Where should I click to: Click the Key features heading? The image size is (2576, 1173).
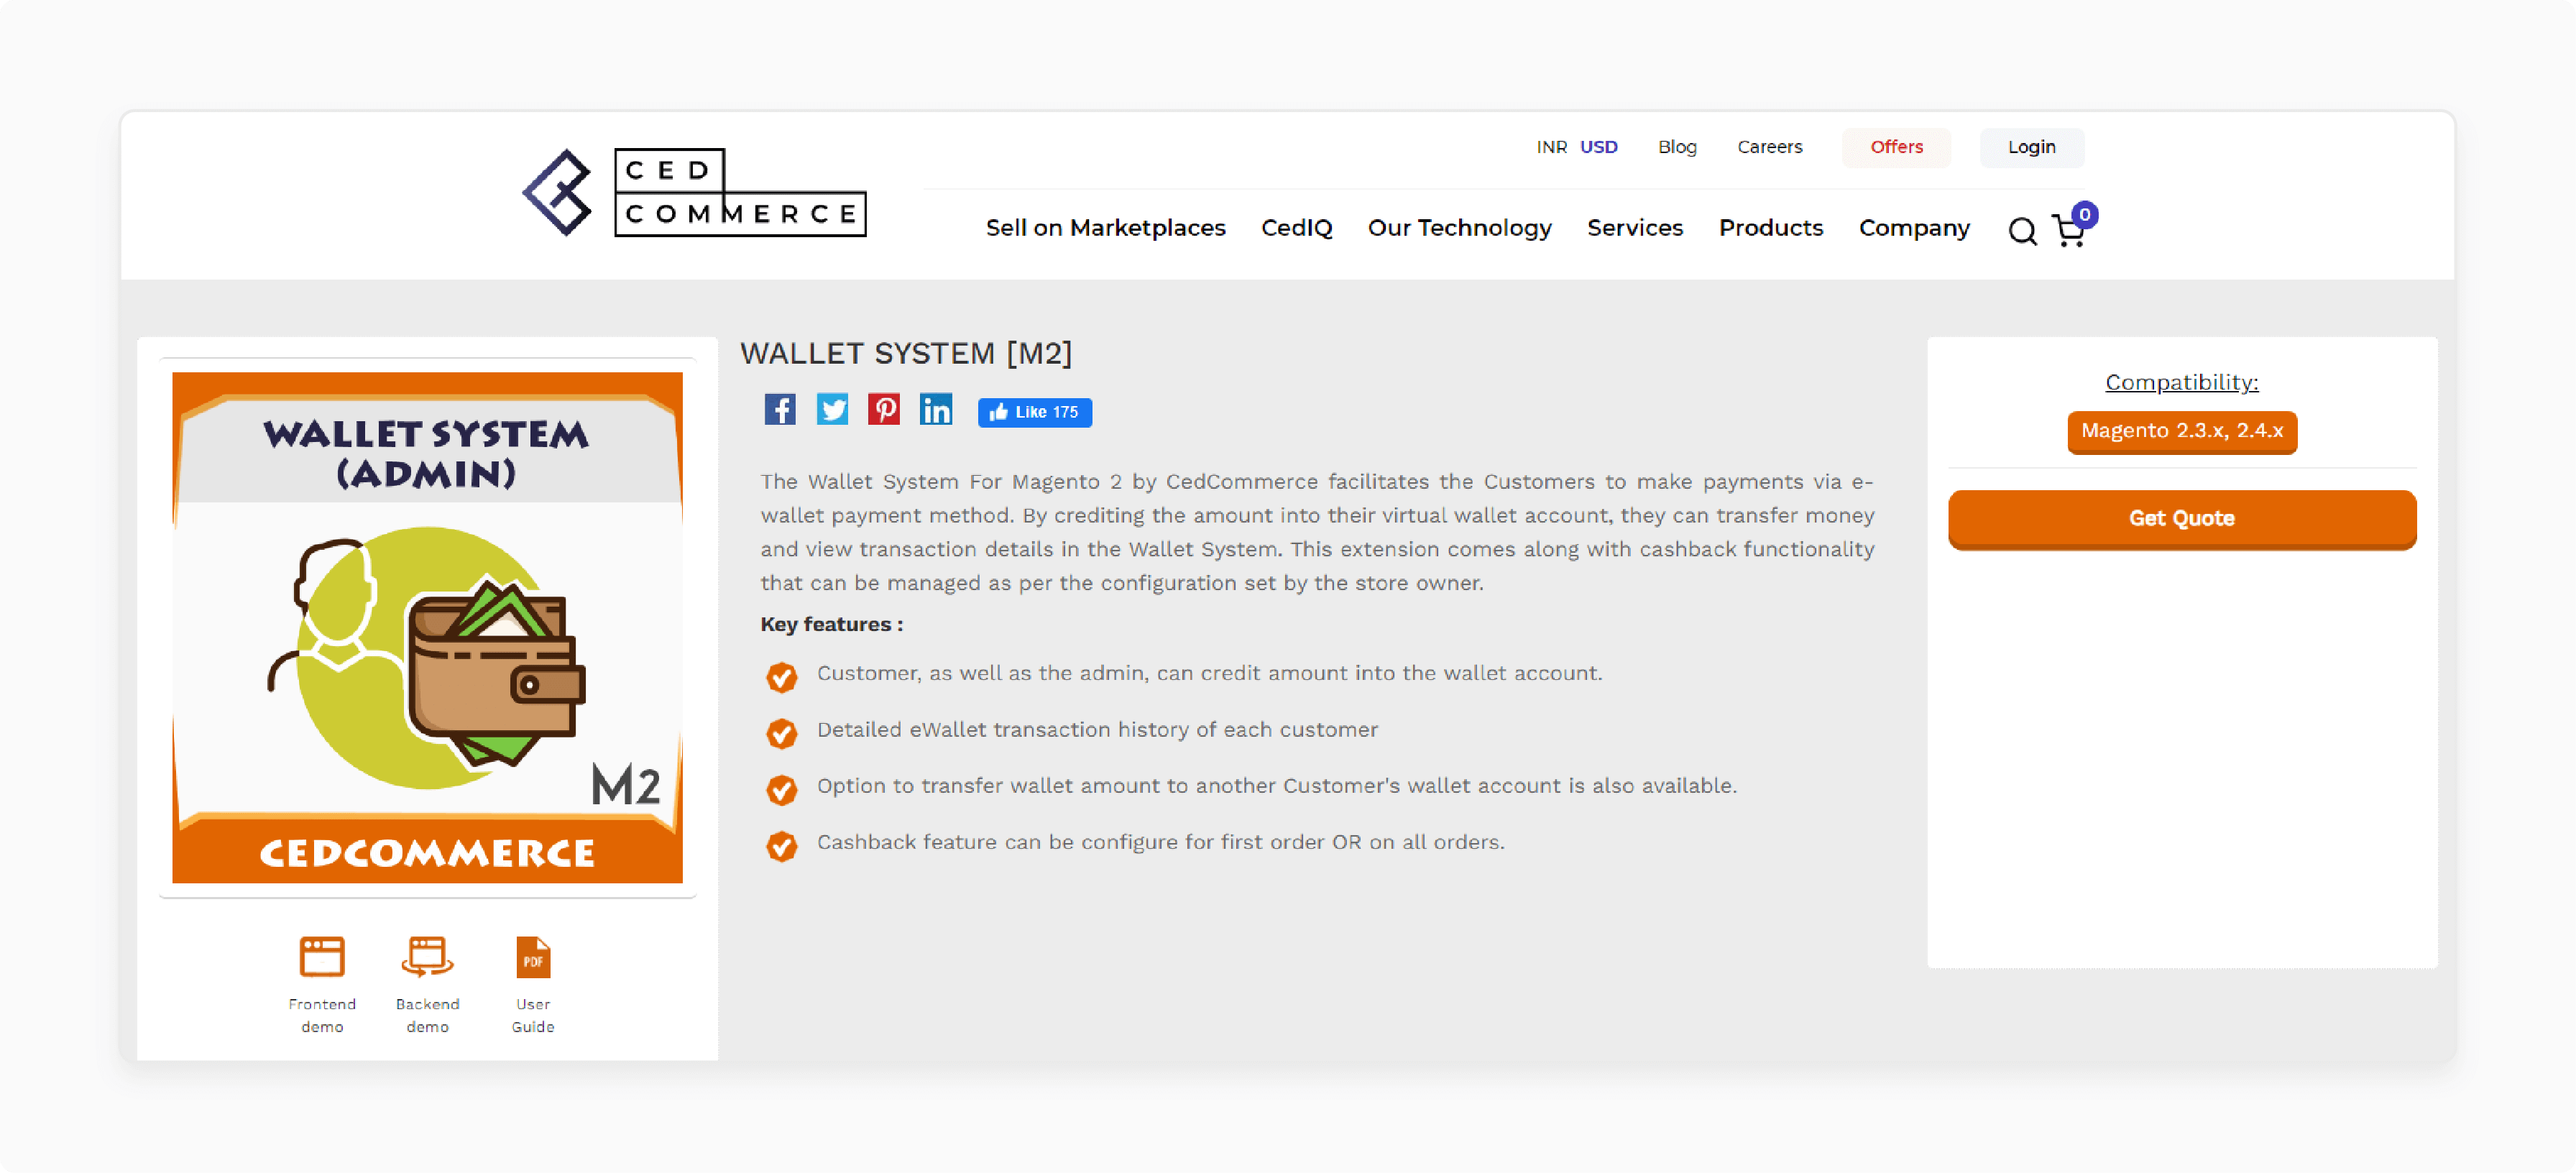click(x=831, y=624)
